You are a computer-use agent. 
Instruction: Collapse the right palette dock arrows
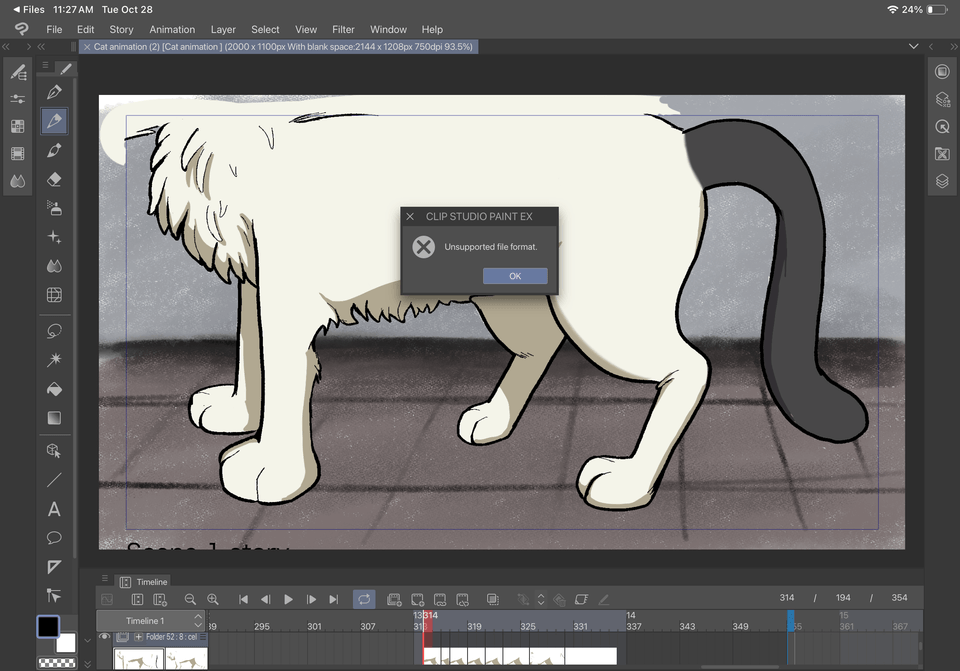(x=954, y=47)
